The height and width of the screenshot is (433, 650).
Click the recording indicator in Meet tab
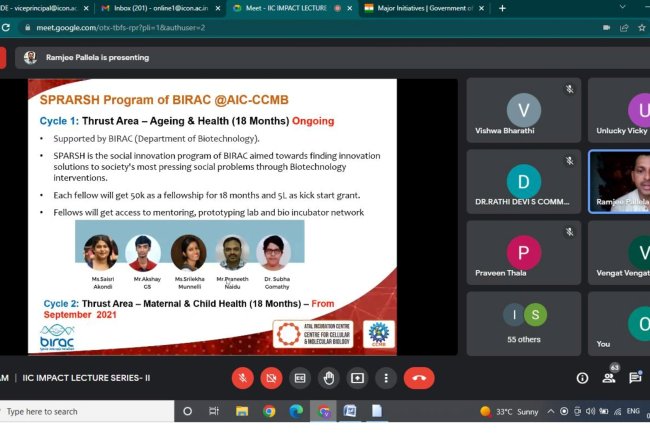click(x=337, y=8)
